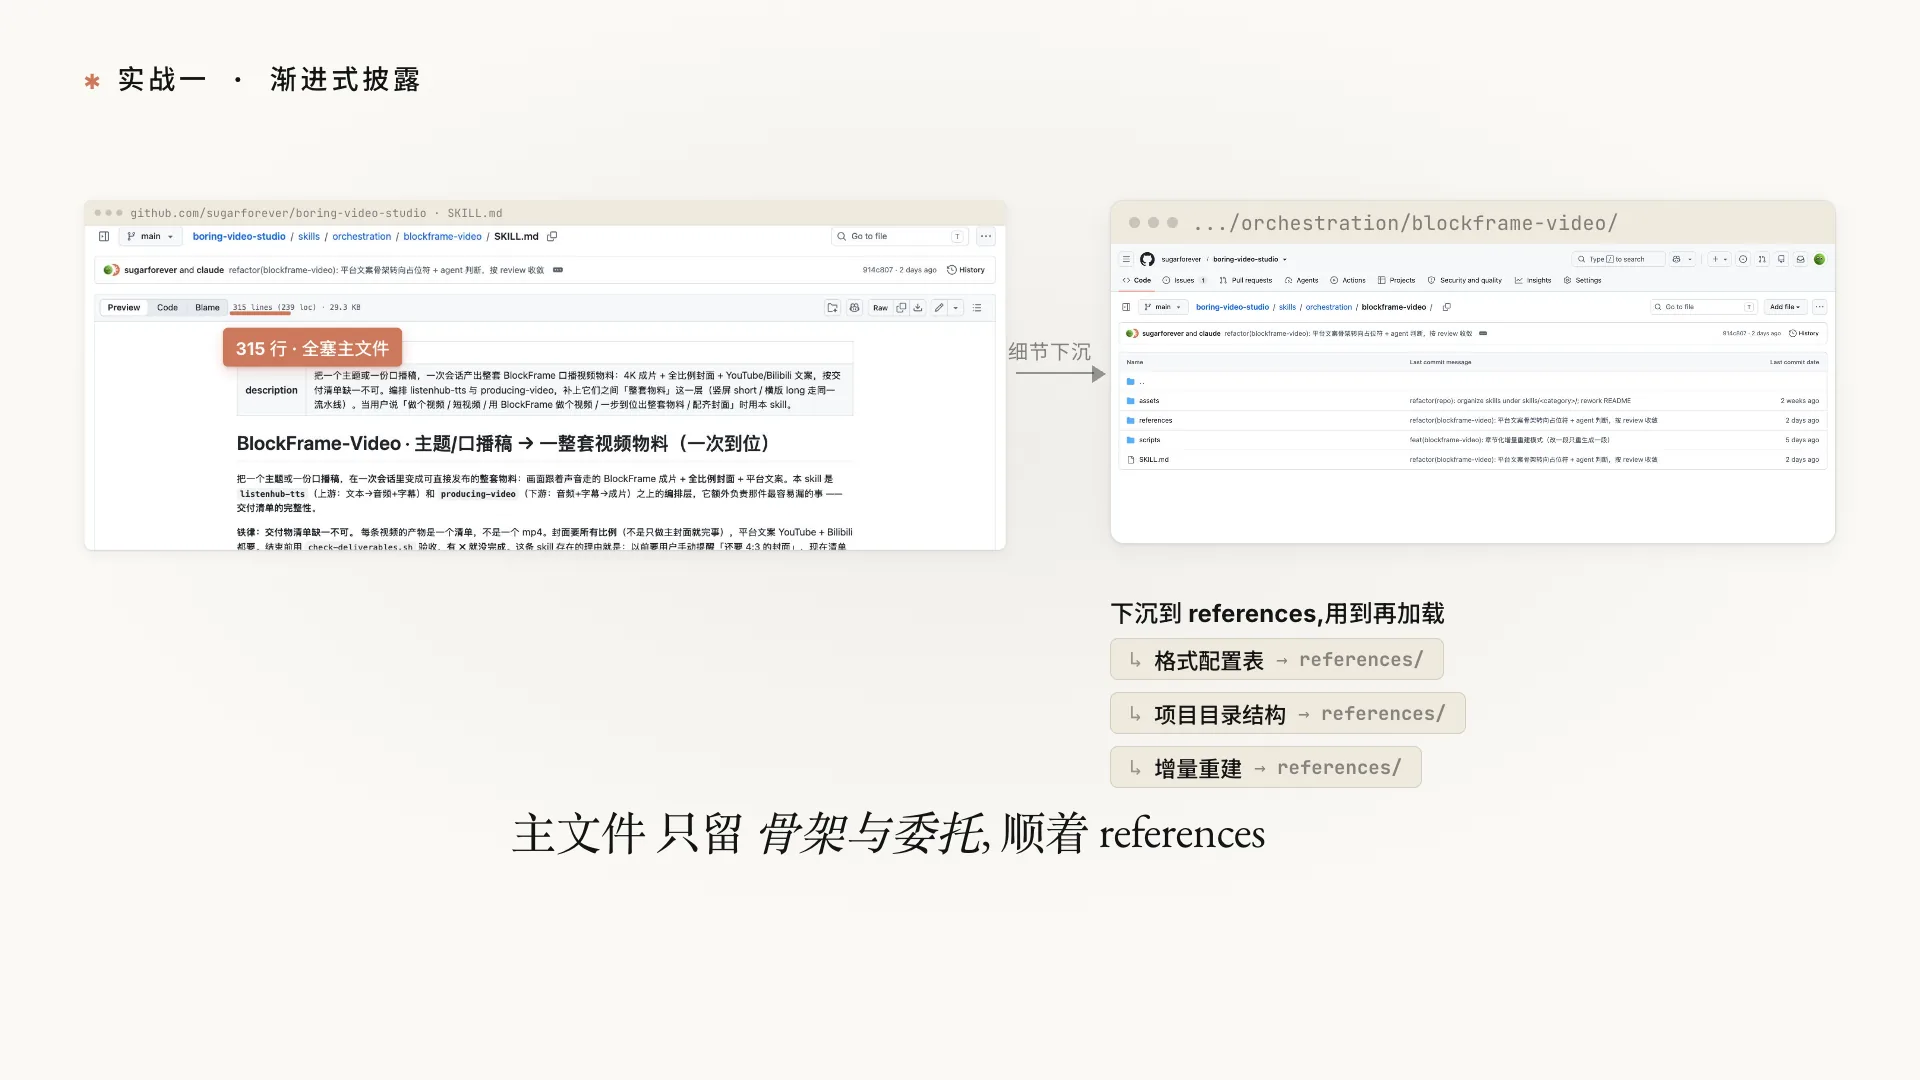
Task: Open the scripts folder
Action: [1149, 440]
